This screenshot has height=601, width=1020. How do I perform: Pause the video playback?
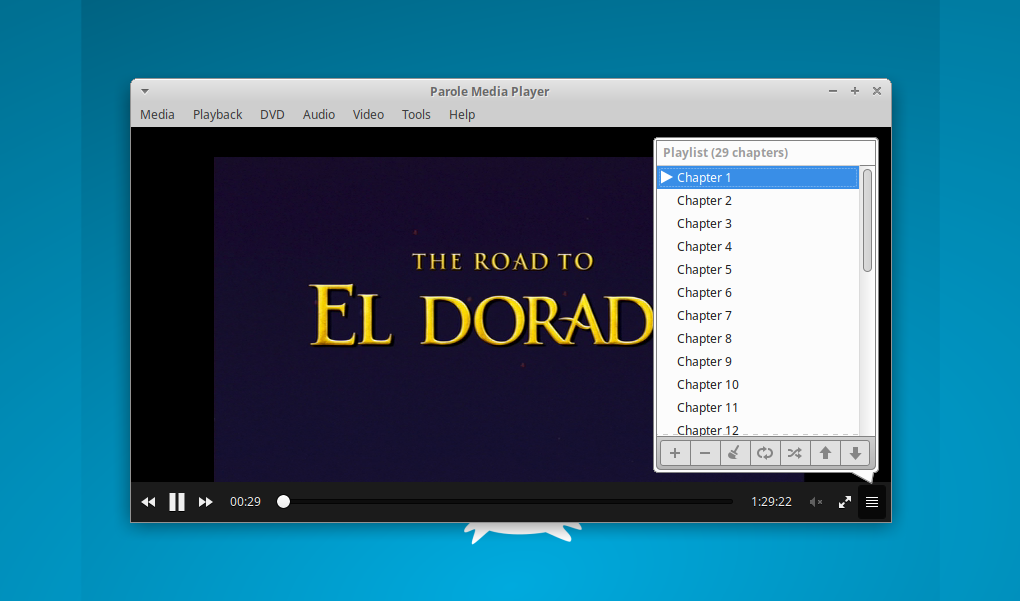[176, 501]
